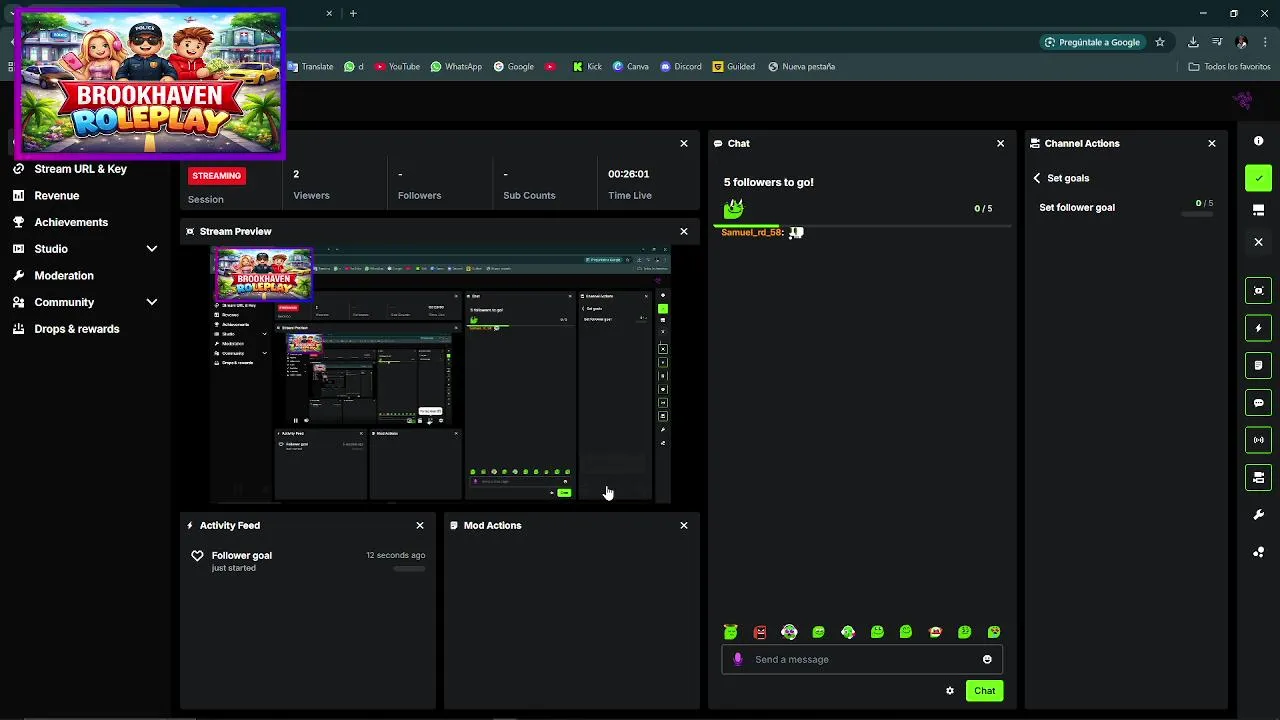Viewport: 1280px width, 720px height.
Task: Open Drops & rewards in sidebar
Action: tap(76, 329)
